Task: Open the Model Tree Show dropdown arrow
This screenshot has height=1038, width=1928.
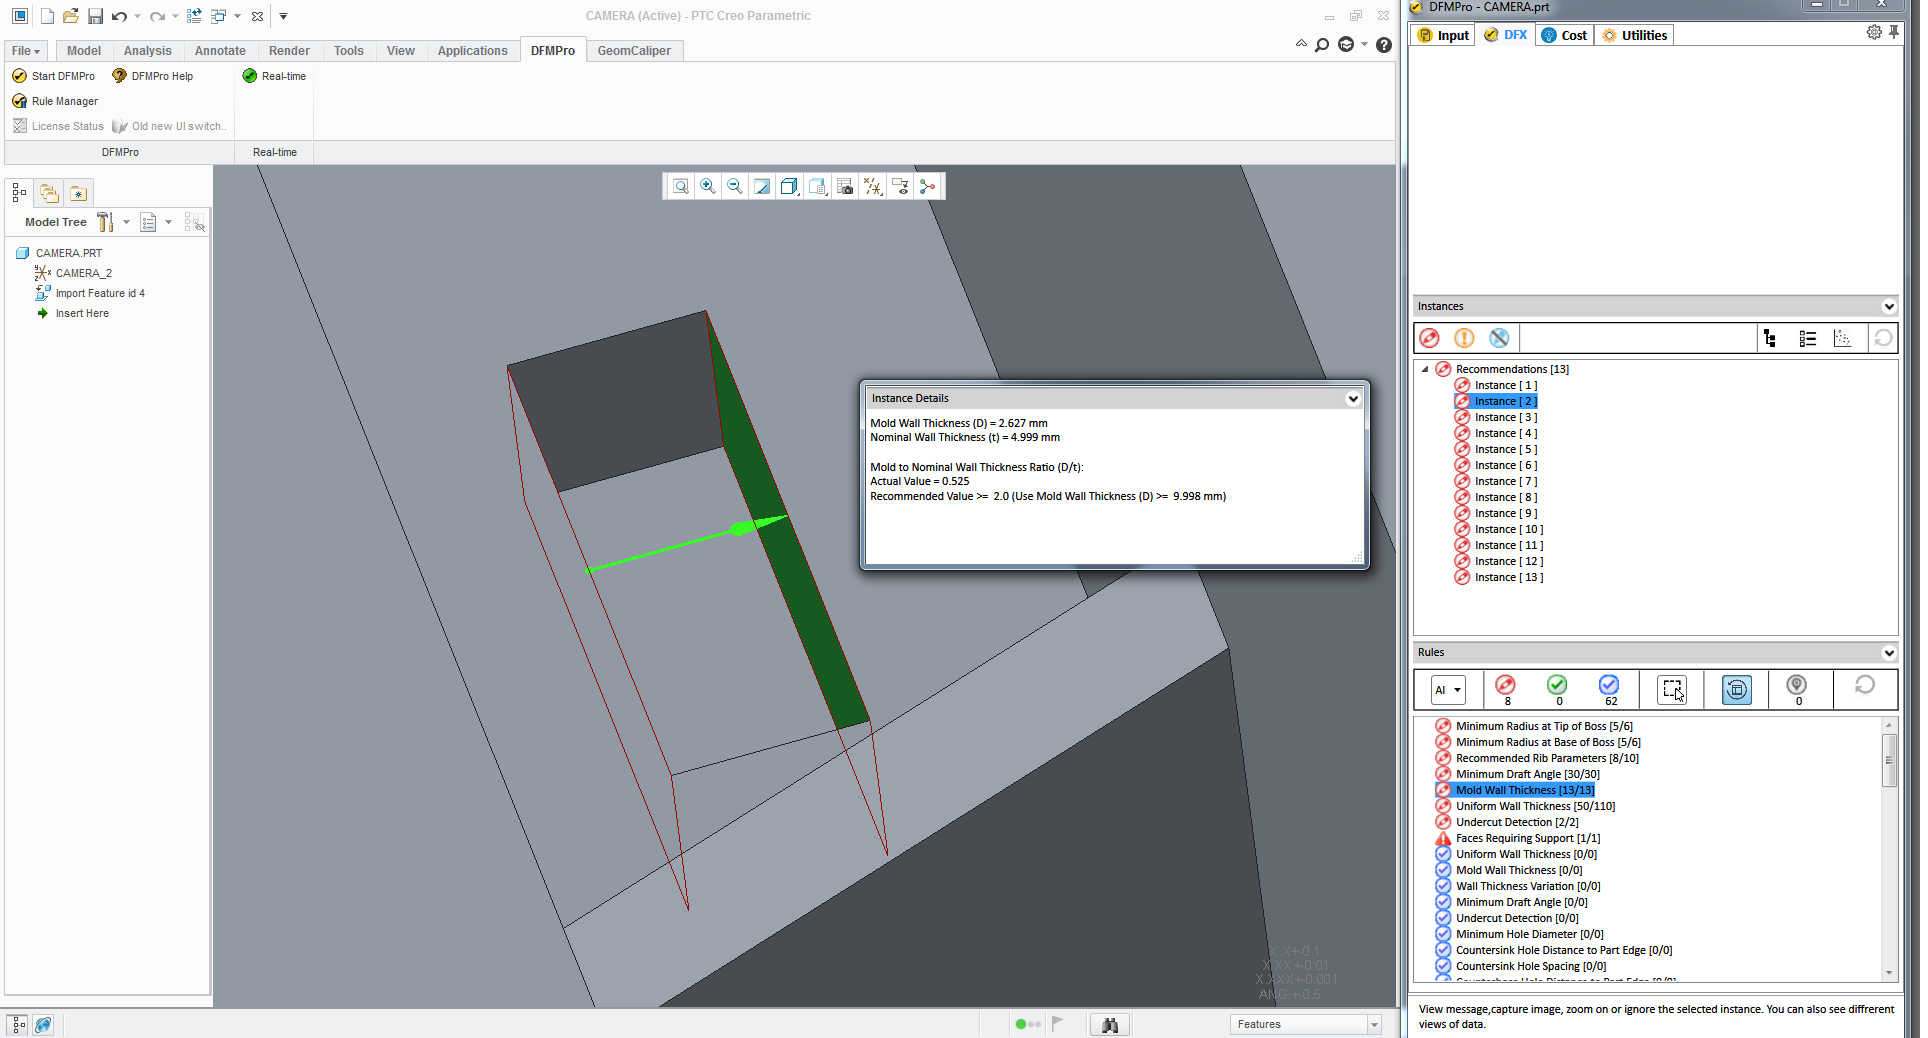Action: click(168, 222)
